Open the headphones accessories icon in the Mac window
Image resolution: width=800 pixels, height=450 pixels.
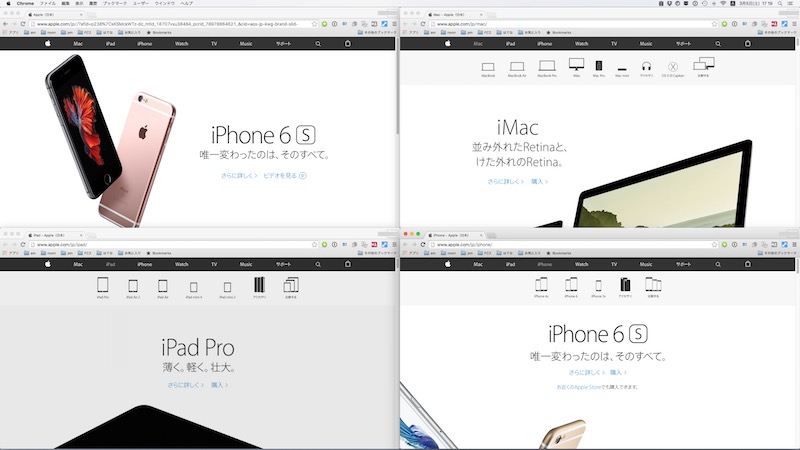[646, 69]
